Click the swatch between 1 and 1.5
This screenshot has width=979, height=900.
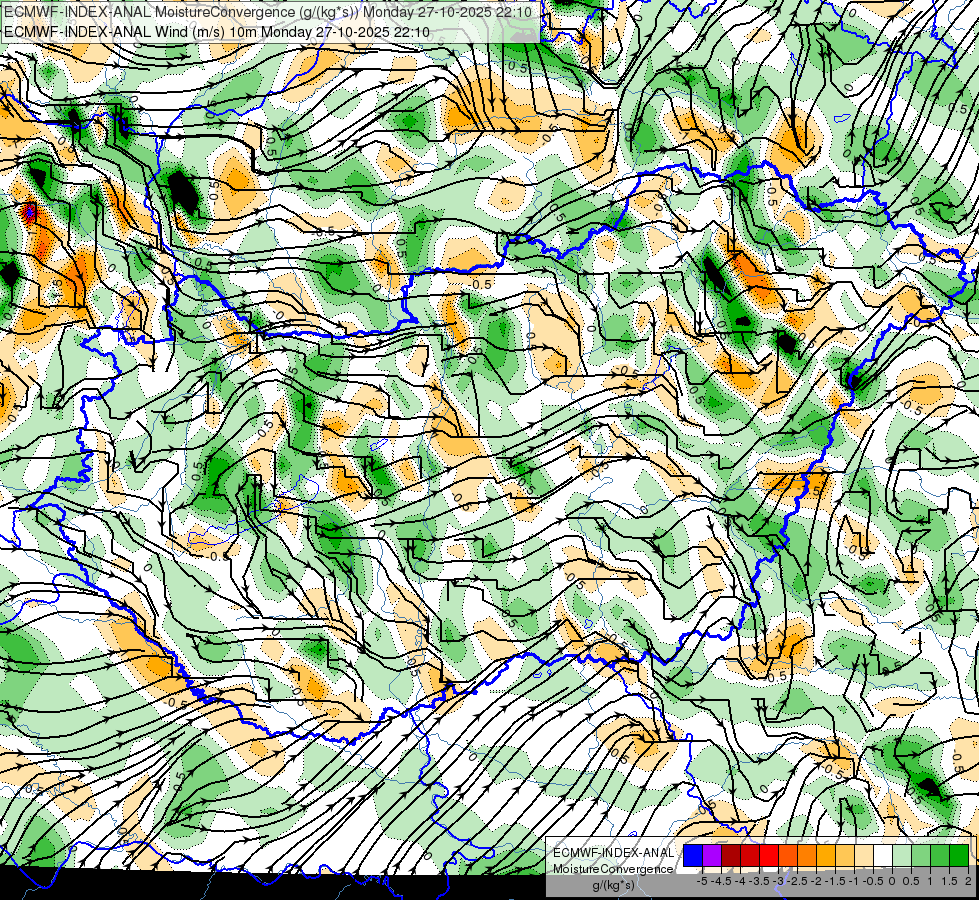(x=940, y=856)
